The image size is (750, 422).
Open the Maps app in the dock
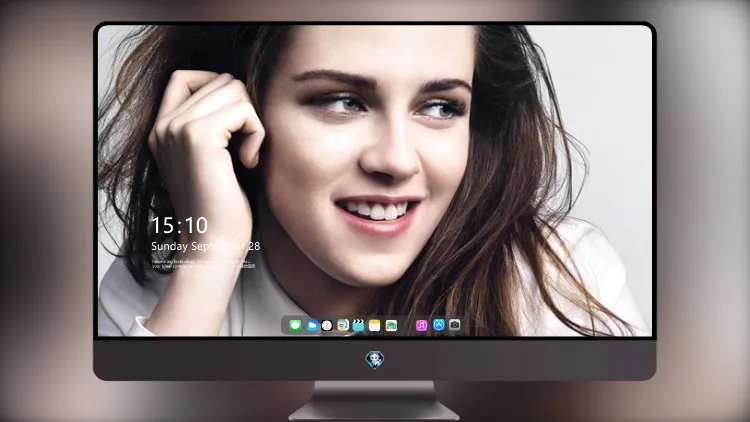343,326
